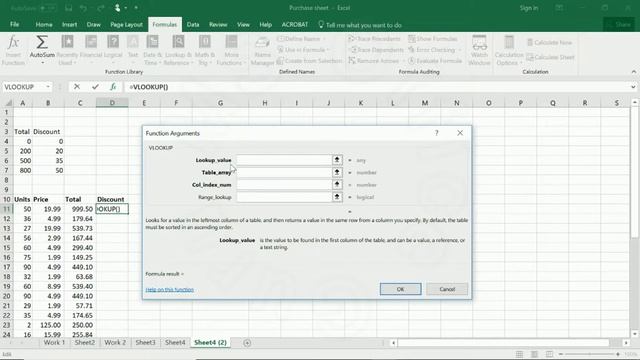Click the formula bar fx insert function icon
Image resolution: width=640 pixels, height=360 pixels.
point(113,87)
